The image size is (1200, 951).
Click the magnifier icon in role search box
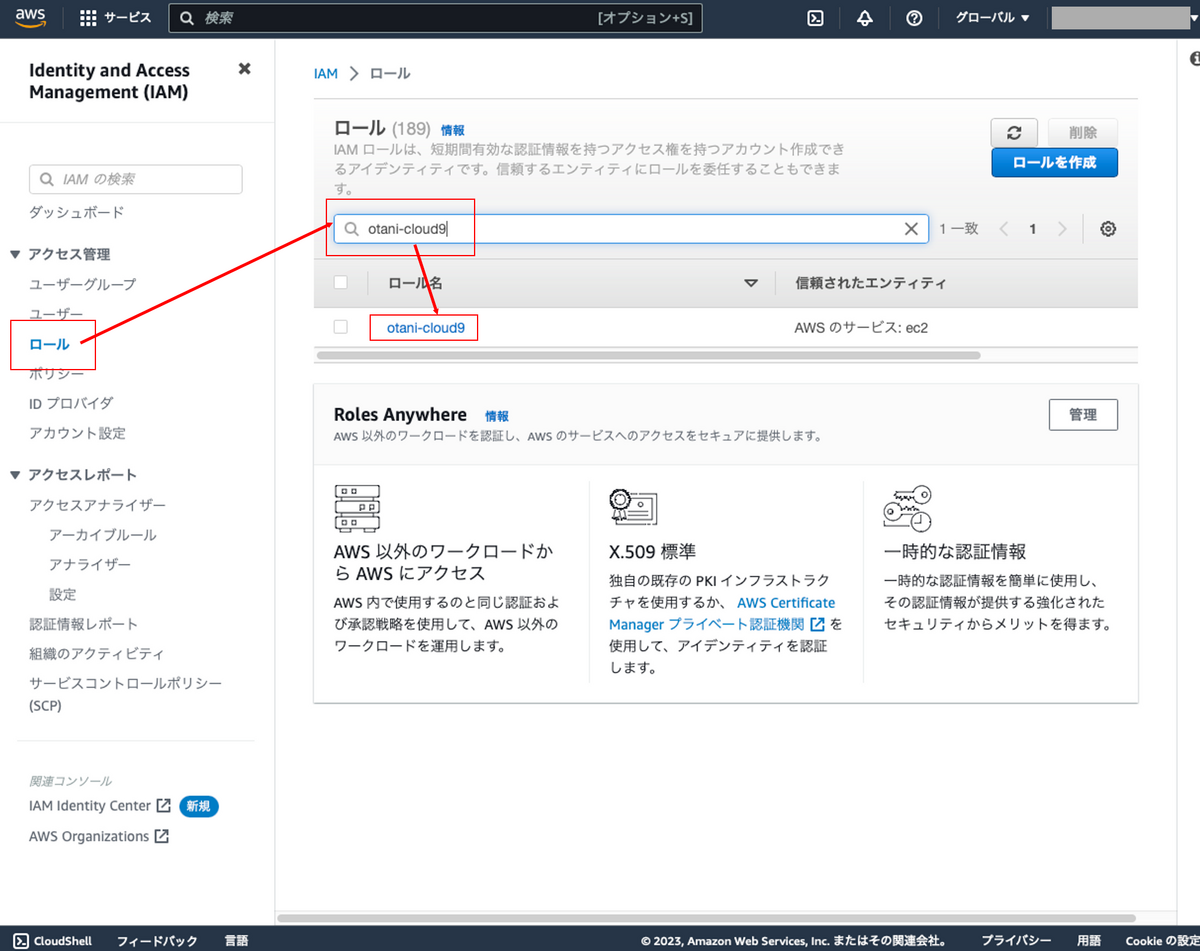[351, 229]
